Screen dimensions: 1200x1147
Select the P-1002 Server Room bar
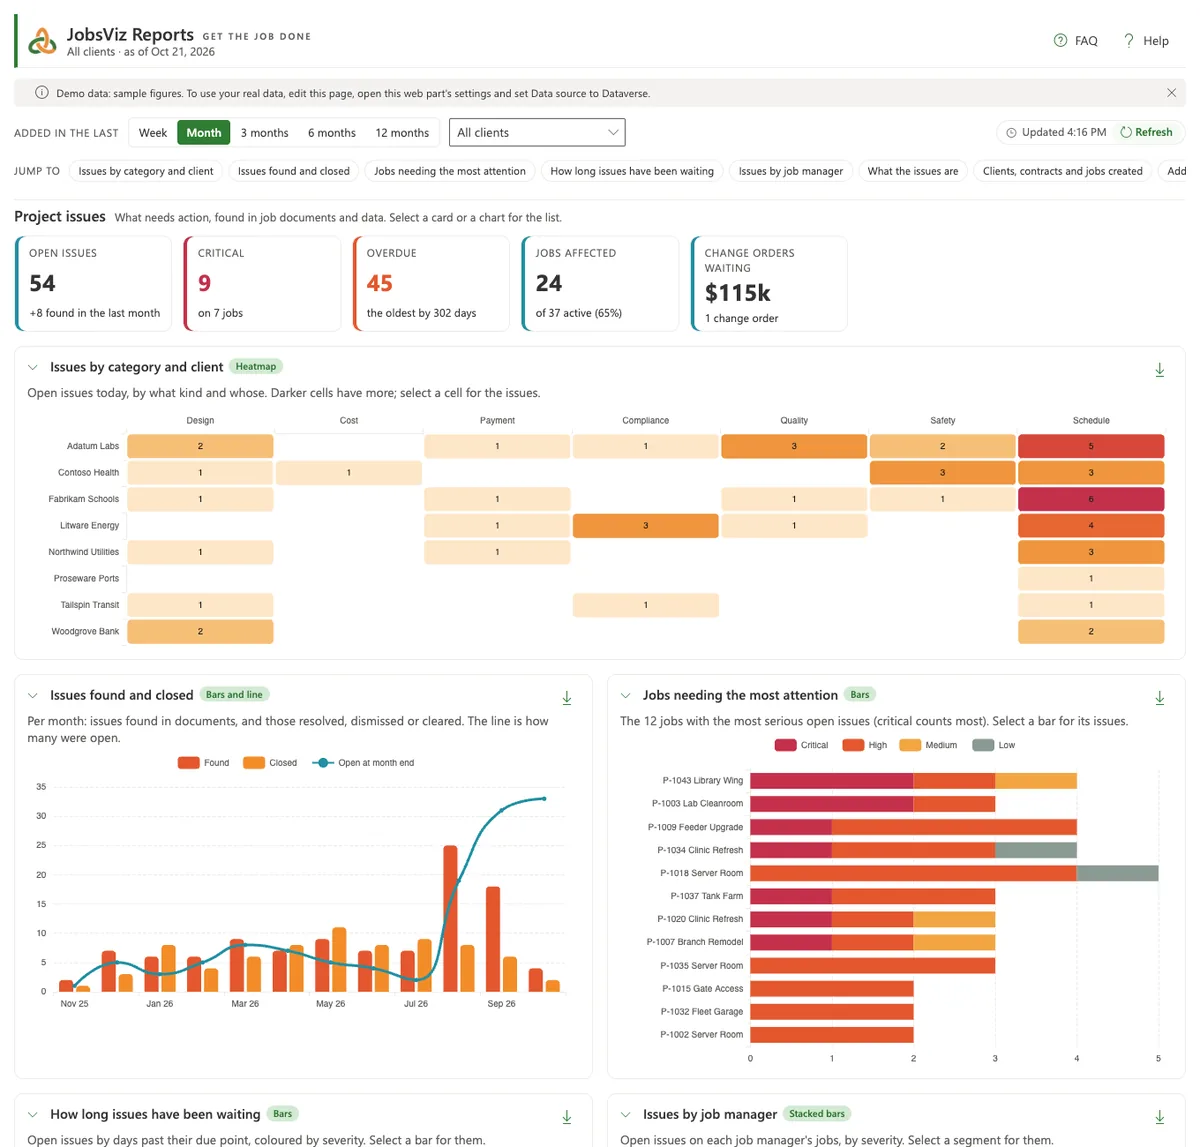(832, 1035)
